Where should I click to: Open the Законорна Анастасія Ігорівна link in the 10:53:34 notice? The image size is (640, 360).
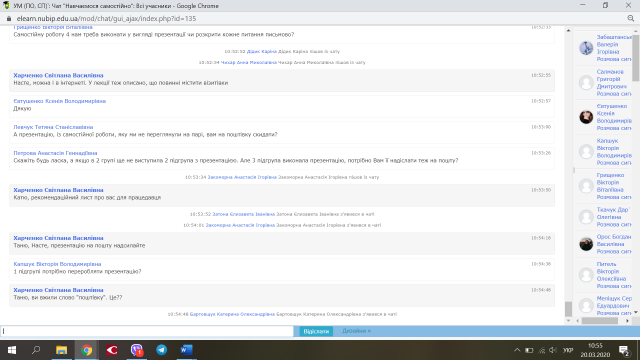(242, 178)
